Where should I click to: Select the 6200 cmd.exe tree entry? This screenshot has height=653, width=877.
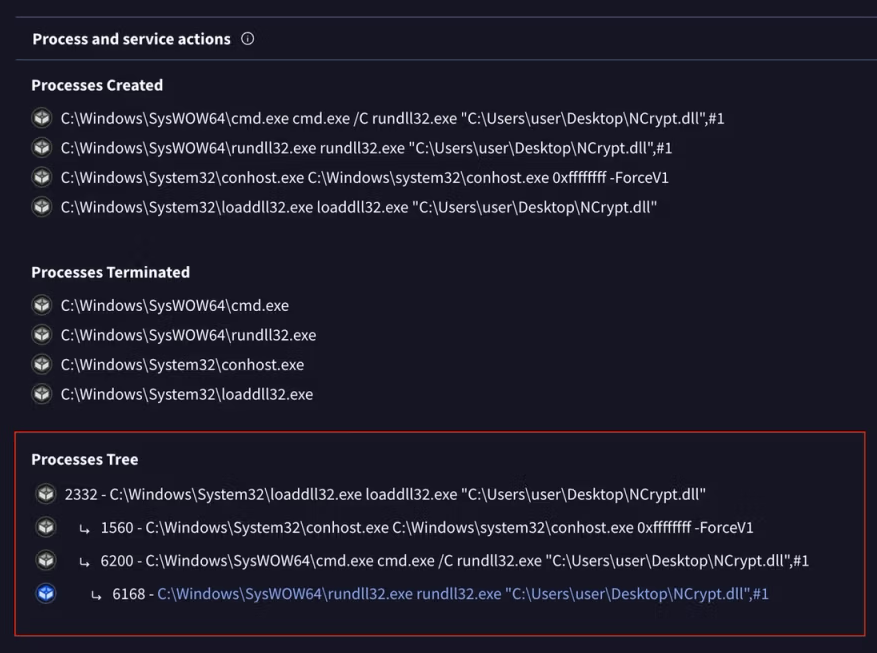[455, 561]
